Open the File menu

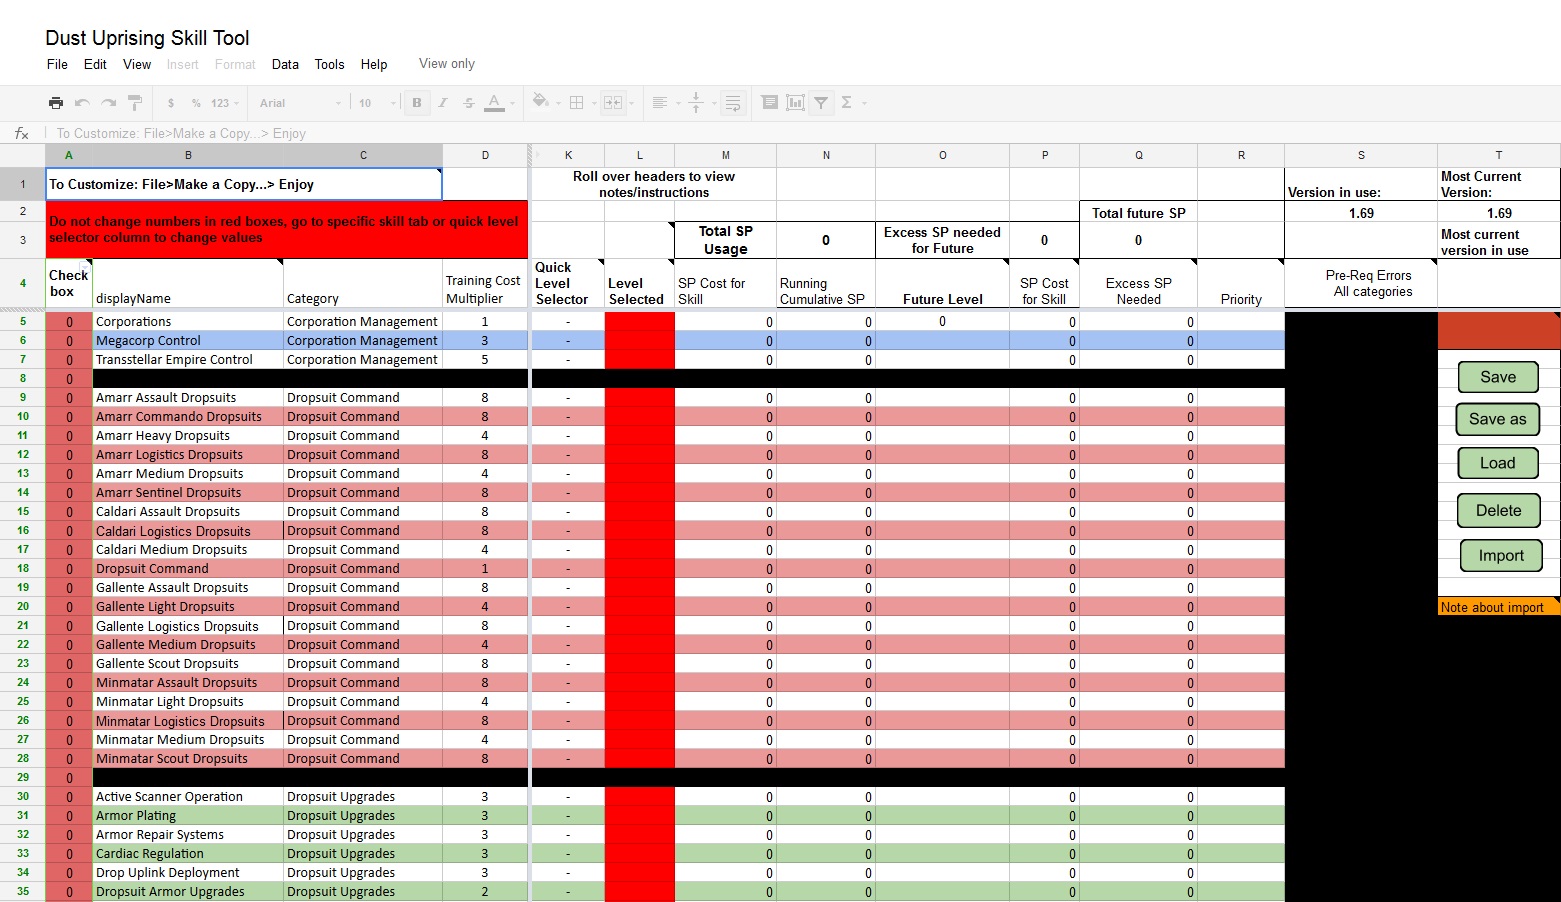[57, 64]
